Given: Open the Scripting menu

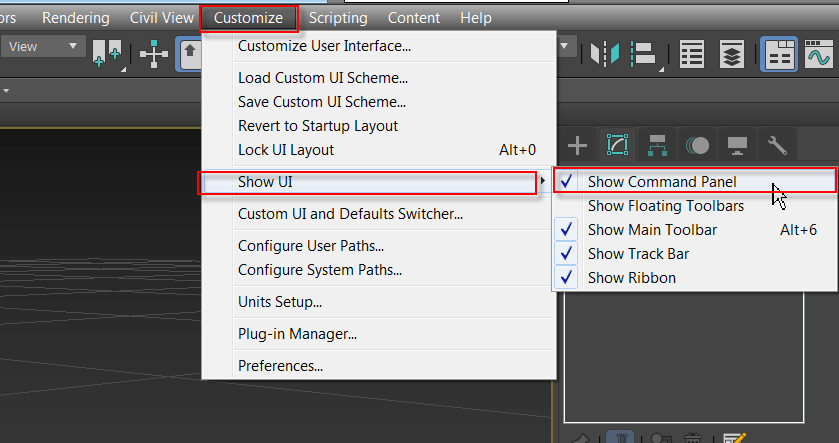Looking at the screenshot, I should point(338,18).
